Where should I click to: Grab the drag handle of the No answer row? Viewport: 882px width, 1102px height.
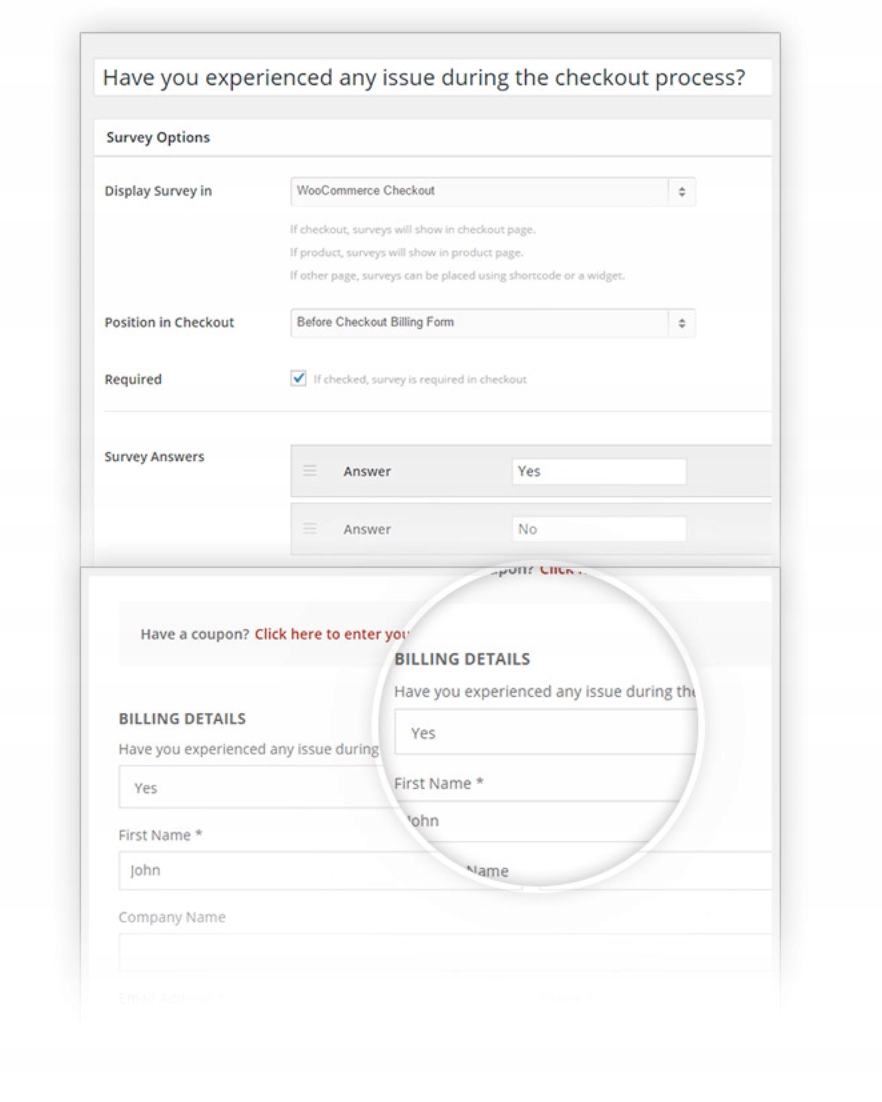[310, 529]
